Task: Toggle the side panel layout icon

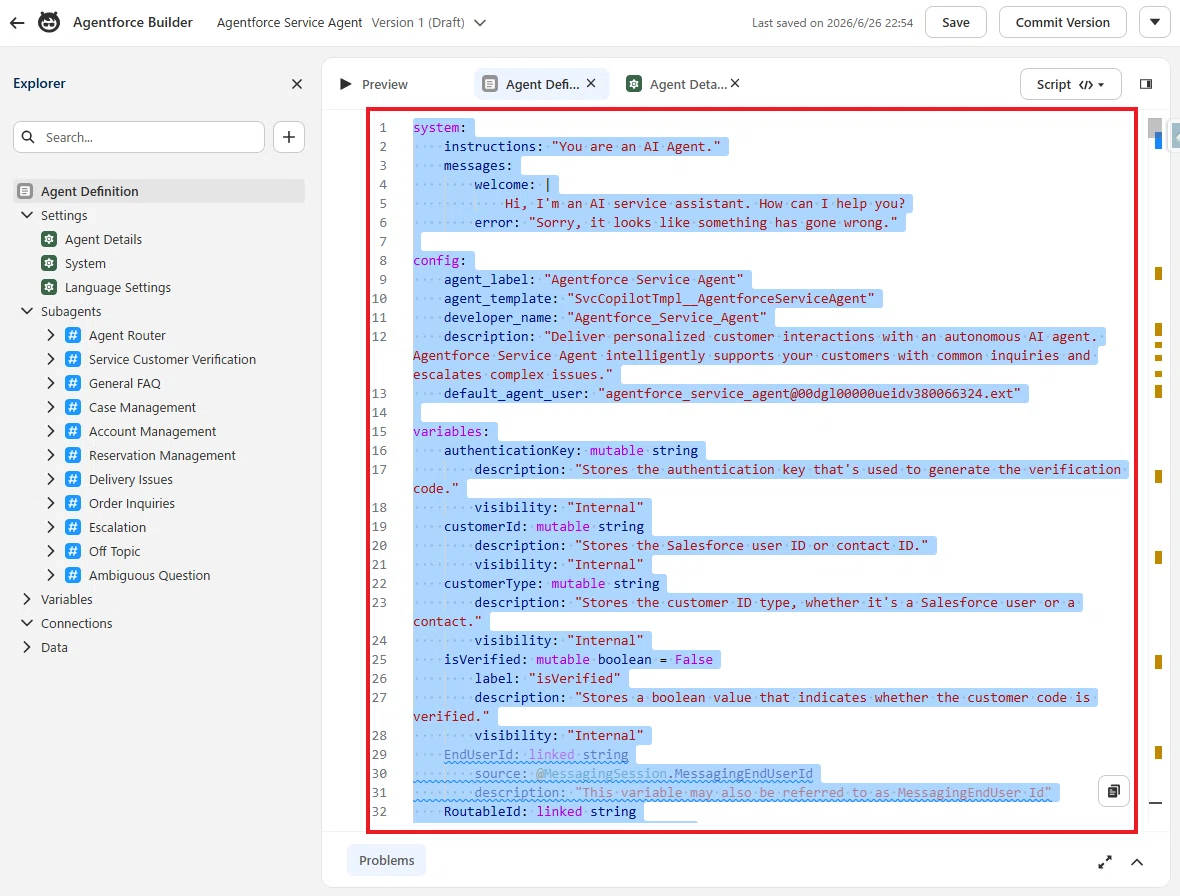Action: pyautogui.click(x=1146, y=84)
